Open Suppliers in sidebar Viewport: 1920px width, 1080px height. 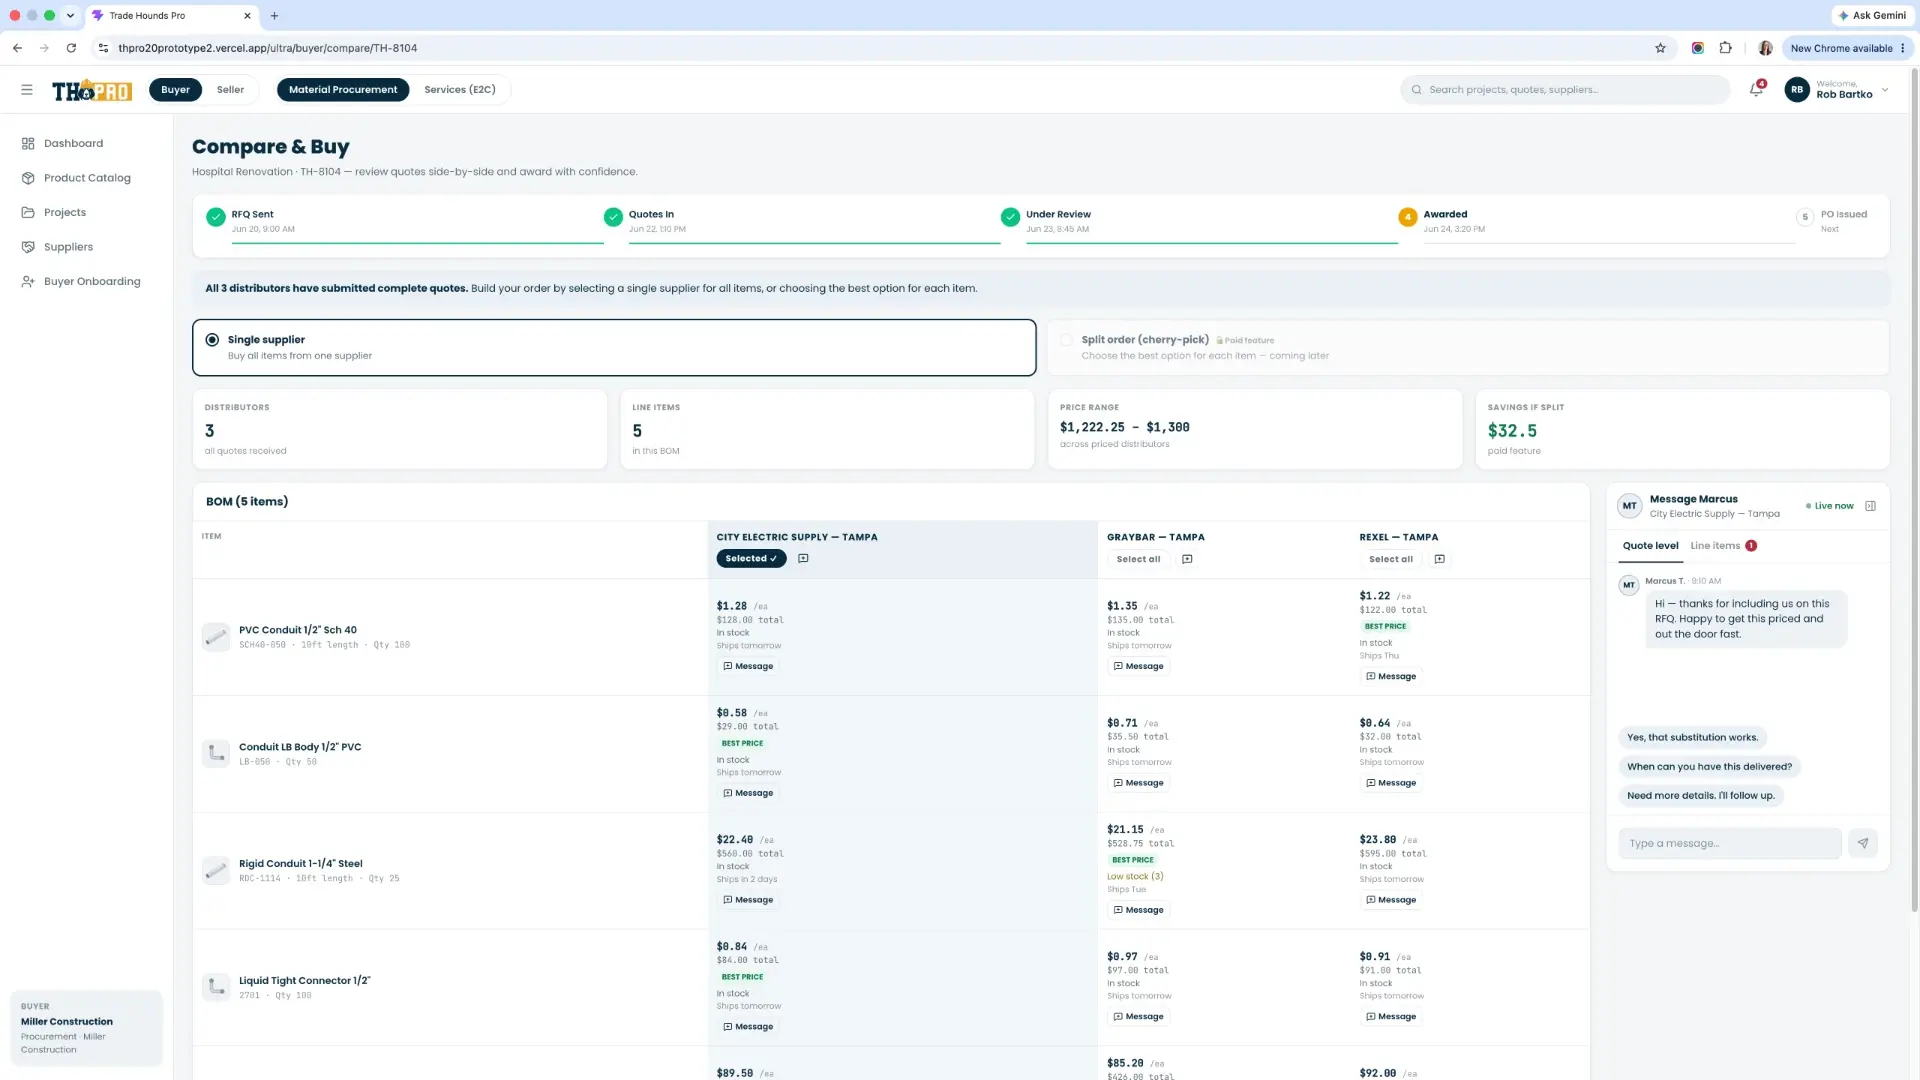(x=68, y=247)
